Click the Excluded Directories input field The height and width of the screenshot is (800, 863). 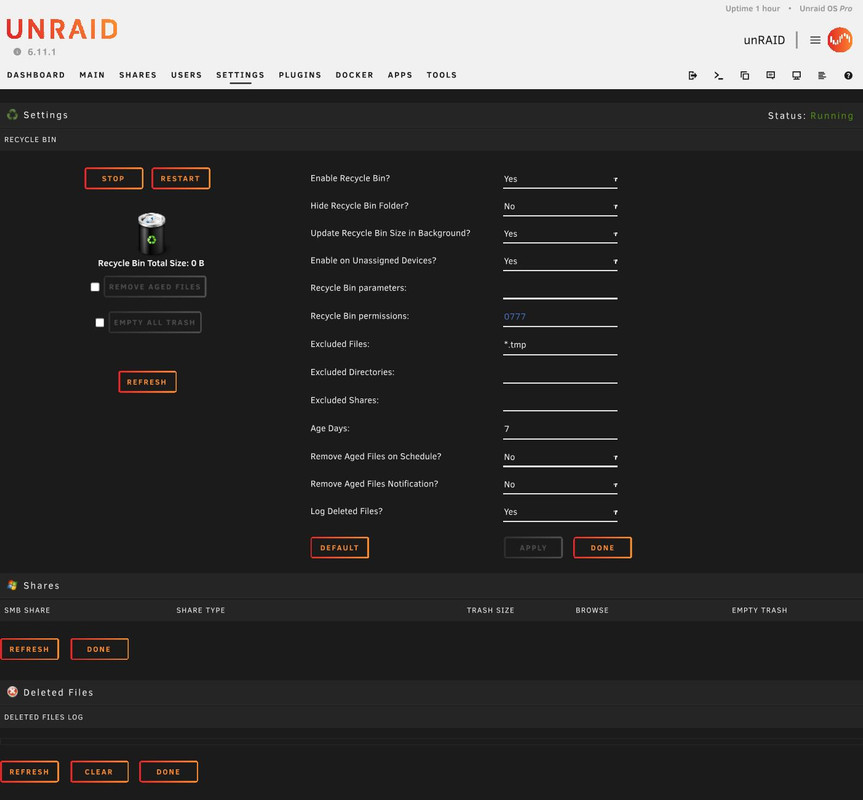pyautogui.click(x=560, y=374)
